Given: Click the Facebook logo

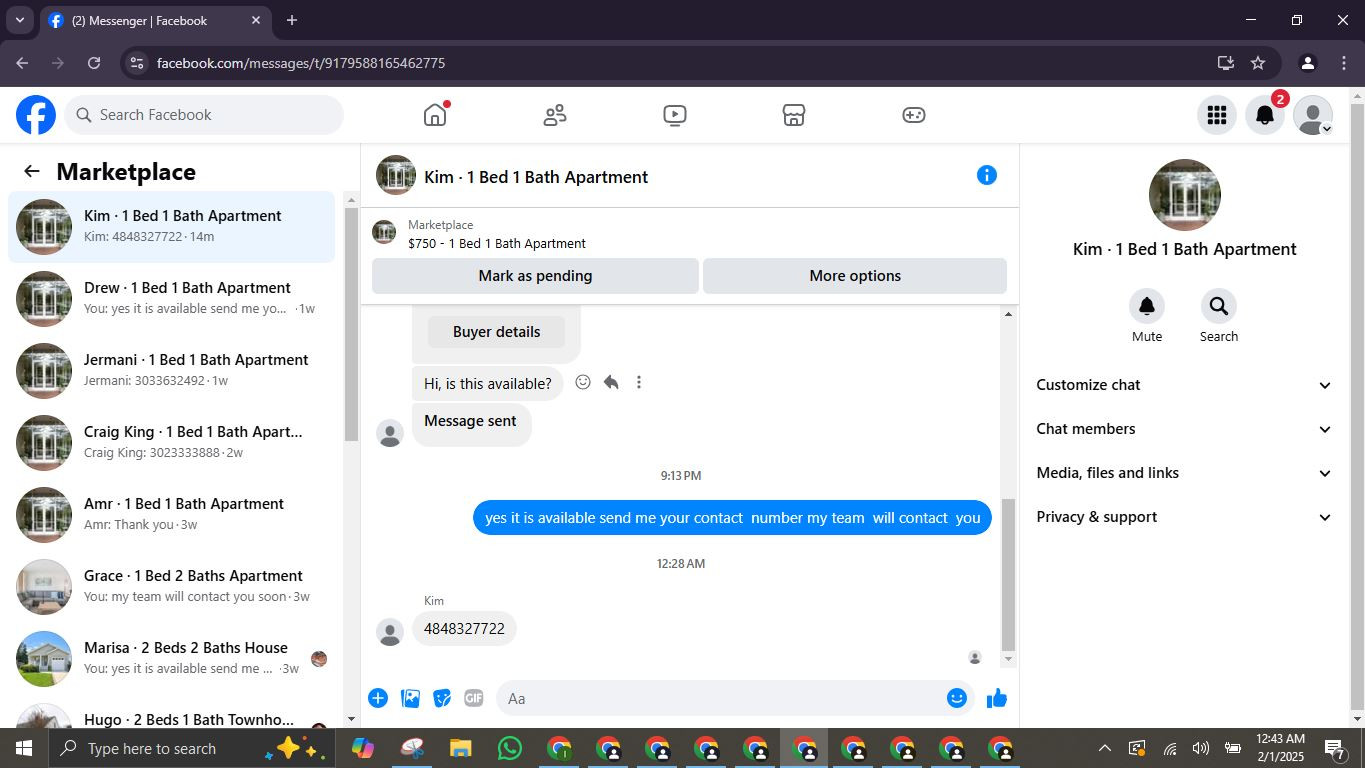Looking at the screenshot, I should (x=36, y=115).
